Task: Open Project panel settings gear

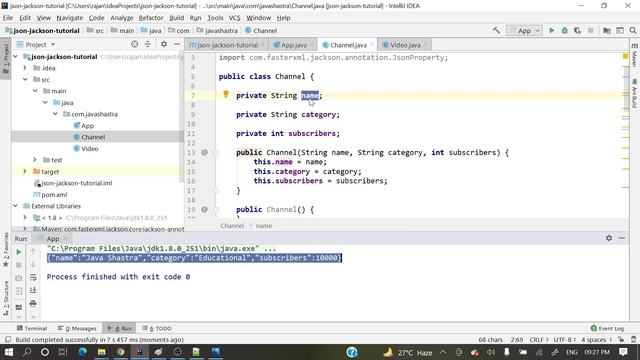Action: (x=164, y=44)
